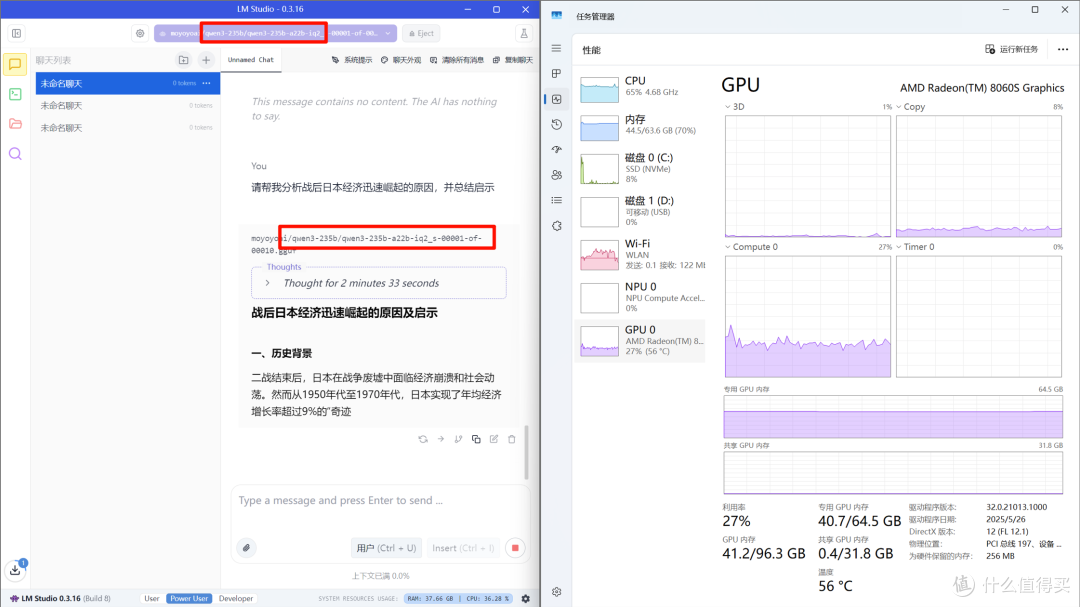Click the dedicated GPU memory usage bar
Image resolution: width=1080 pixels, height=607 pixels.
click(893, 416)
